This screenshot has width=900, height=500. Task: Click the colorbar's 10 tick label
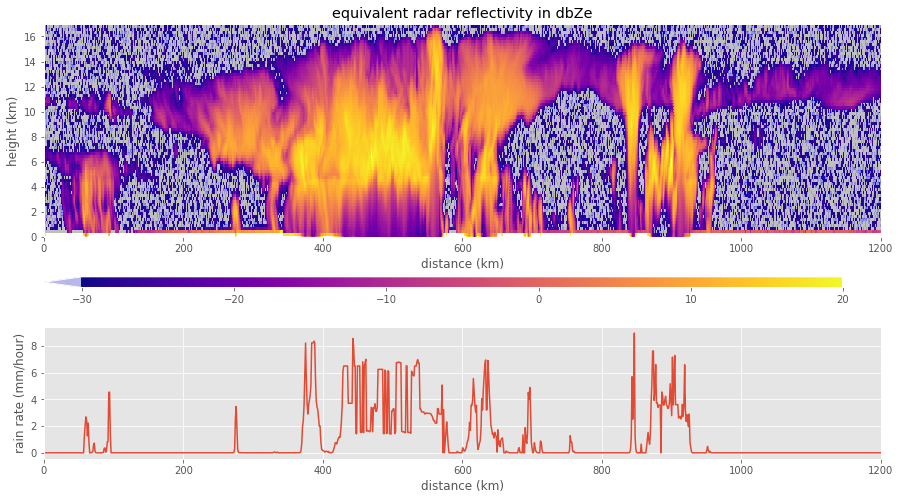tap(690, 298)
